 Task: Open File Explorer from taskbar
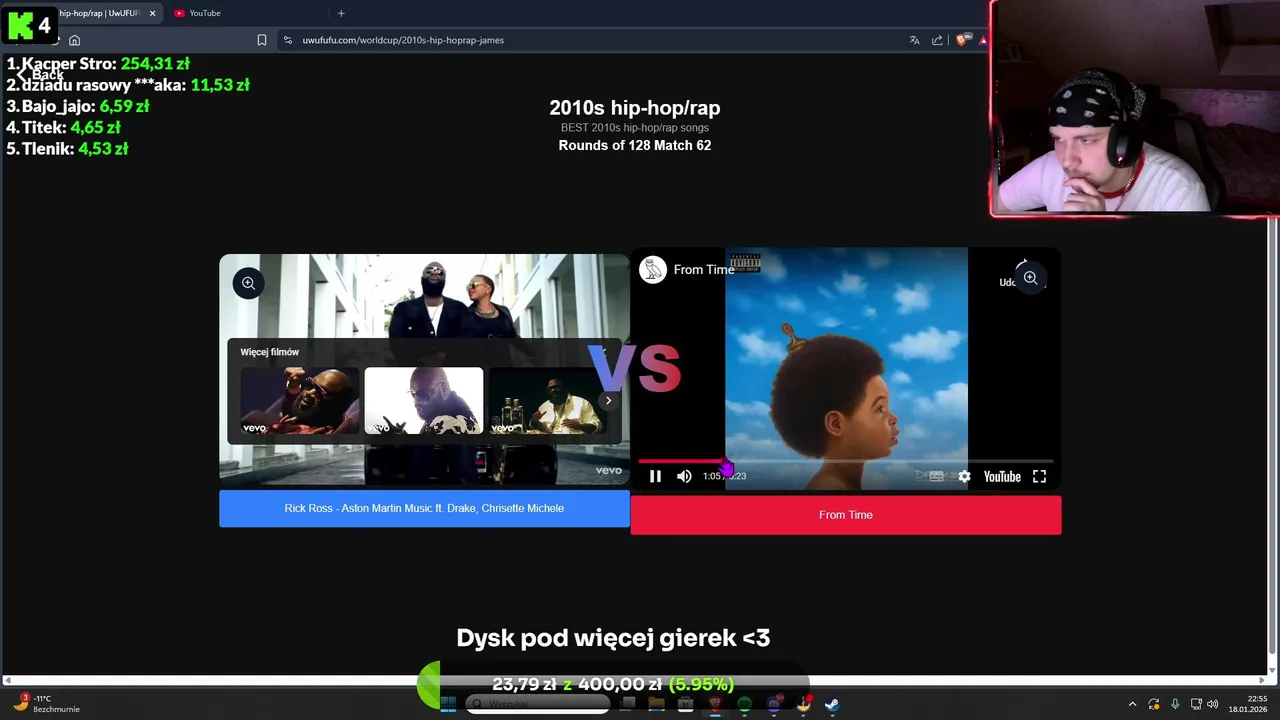click(656, 704)
